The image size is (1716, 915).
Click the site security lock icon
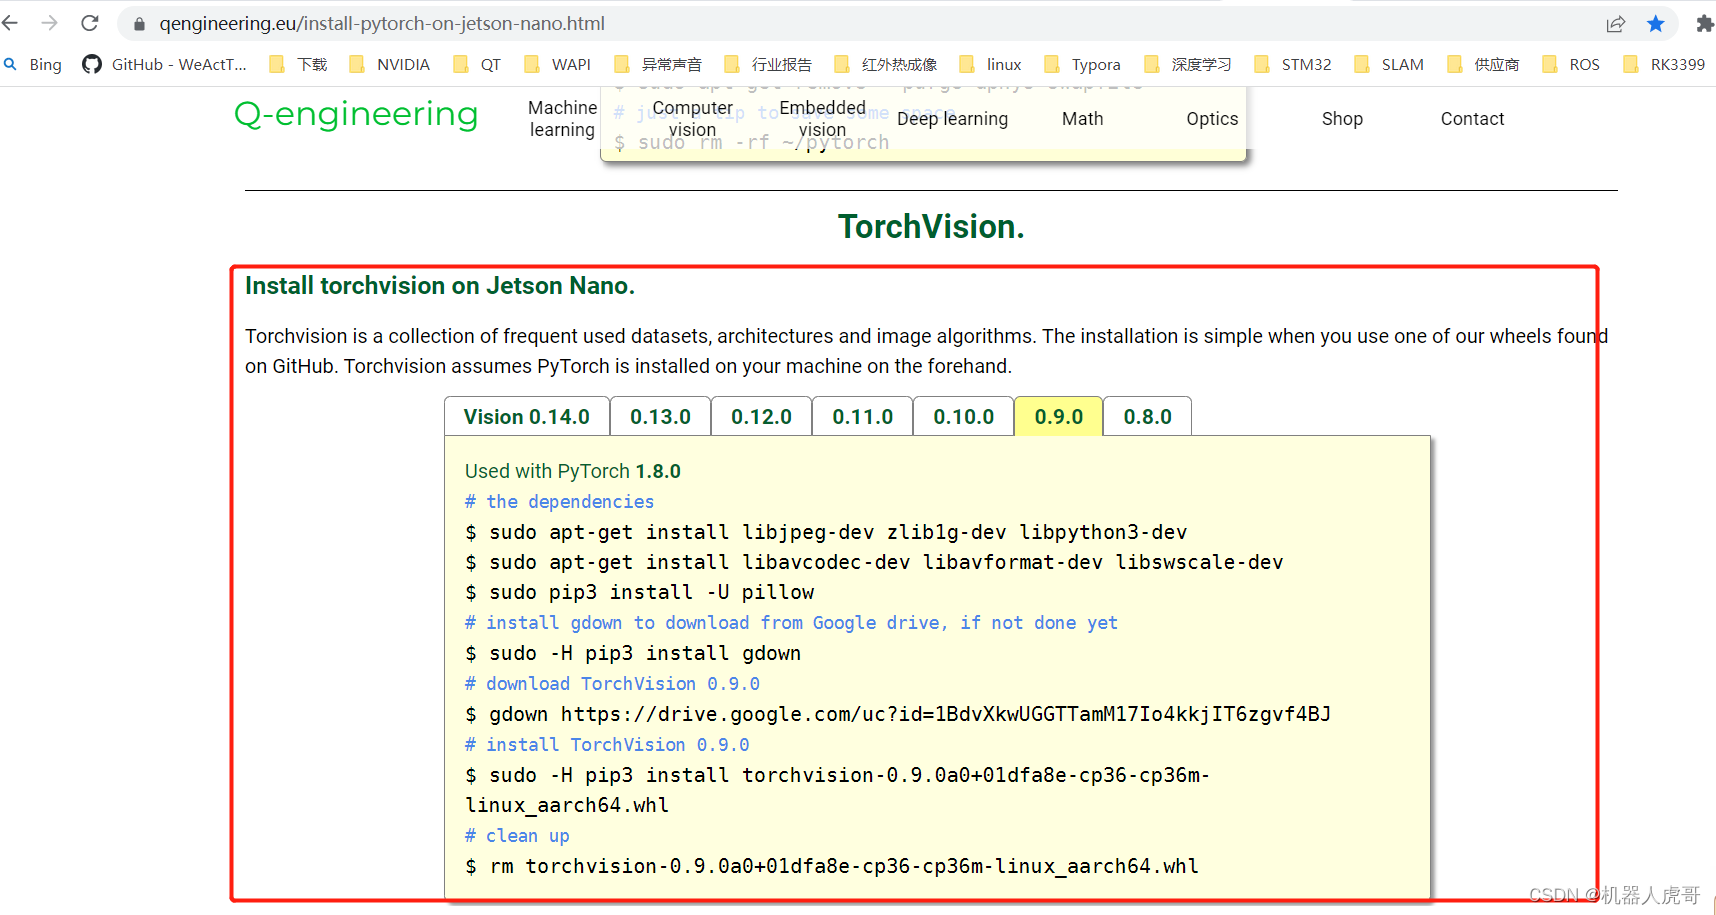138,23
